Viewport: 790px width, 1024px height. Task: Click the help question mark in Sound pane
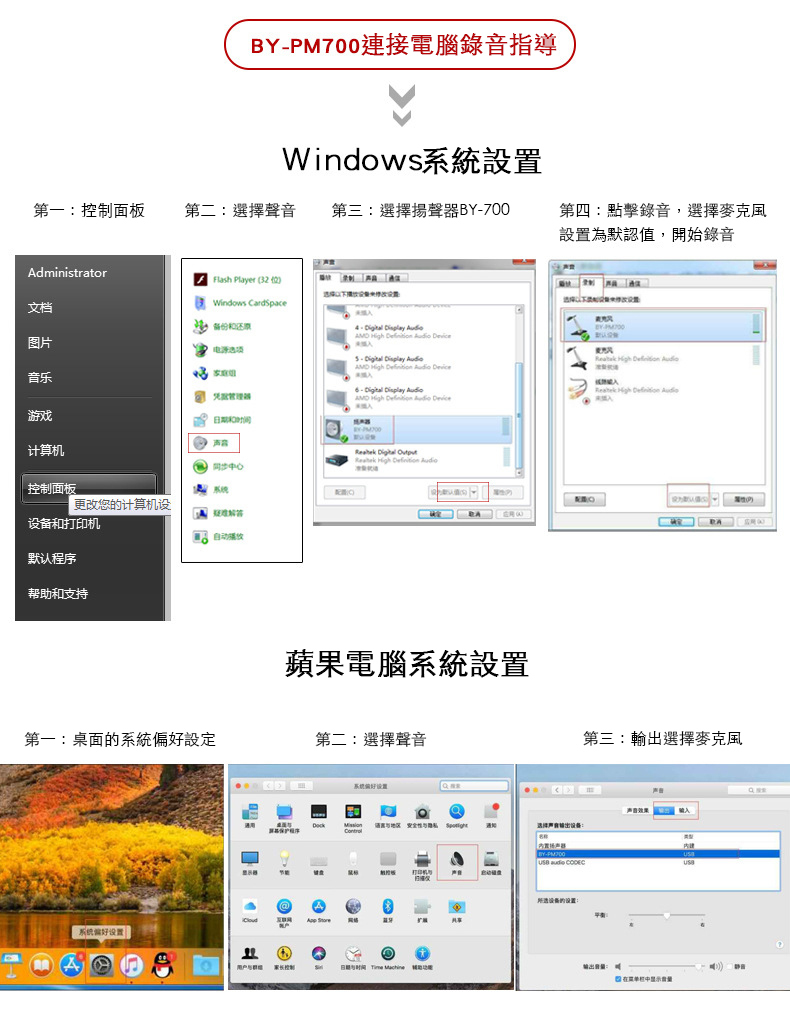[x=779, y=945]
